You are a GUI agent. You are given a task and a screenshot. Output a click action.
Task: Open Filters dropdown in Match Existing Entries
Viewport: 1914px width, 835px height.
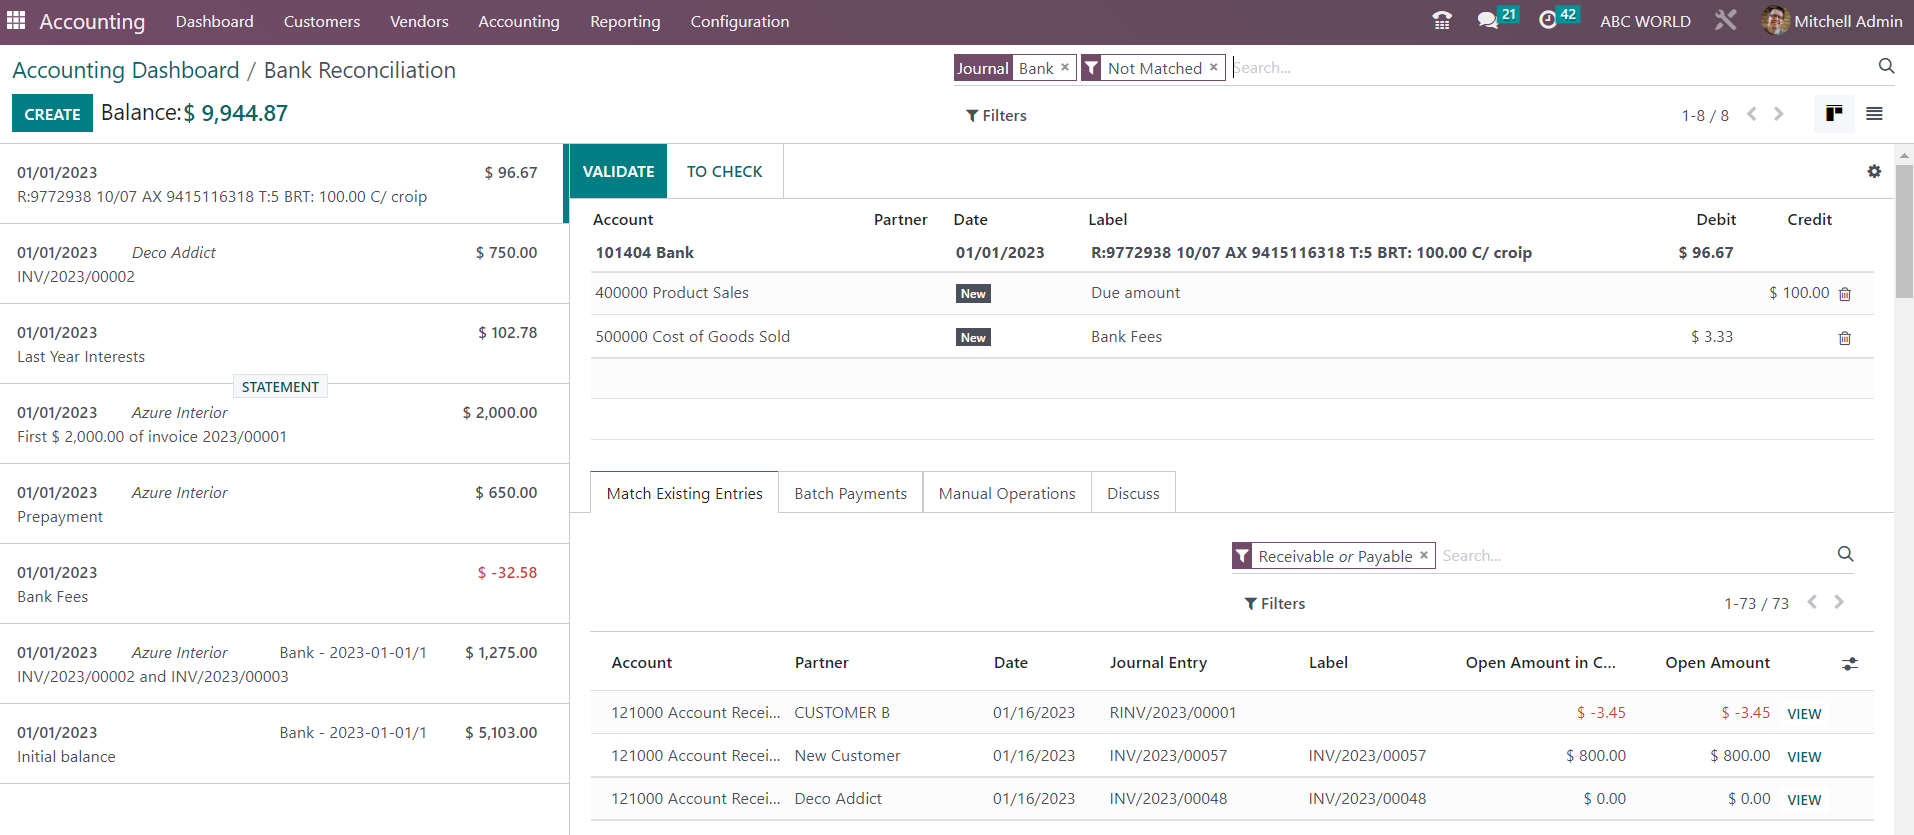(1275, 604)
